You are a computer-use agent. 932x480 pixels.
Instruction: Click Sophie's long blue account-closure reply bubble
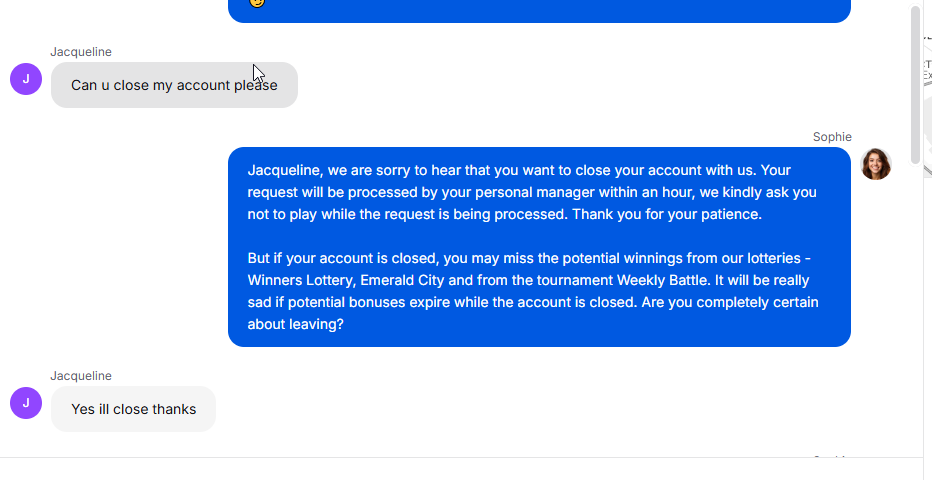point(539,247)
